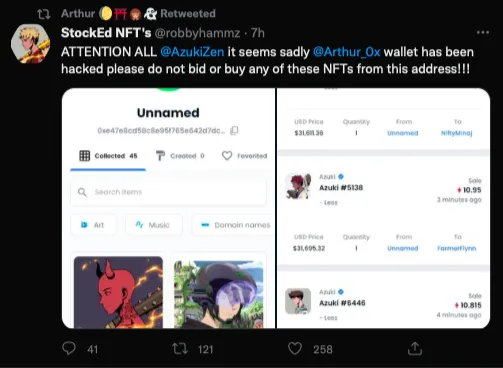The width and height of the screenshot is (503, 368).
Task: Collapse Azuki #5138 details with Less
Action: (x=329, y=203)
